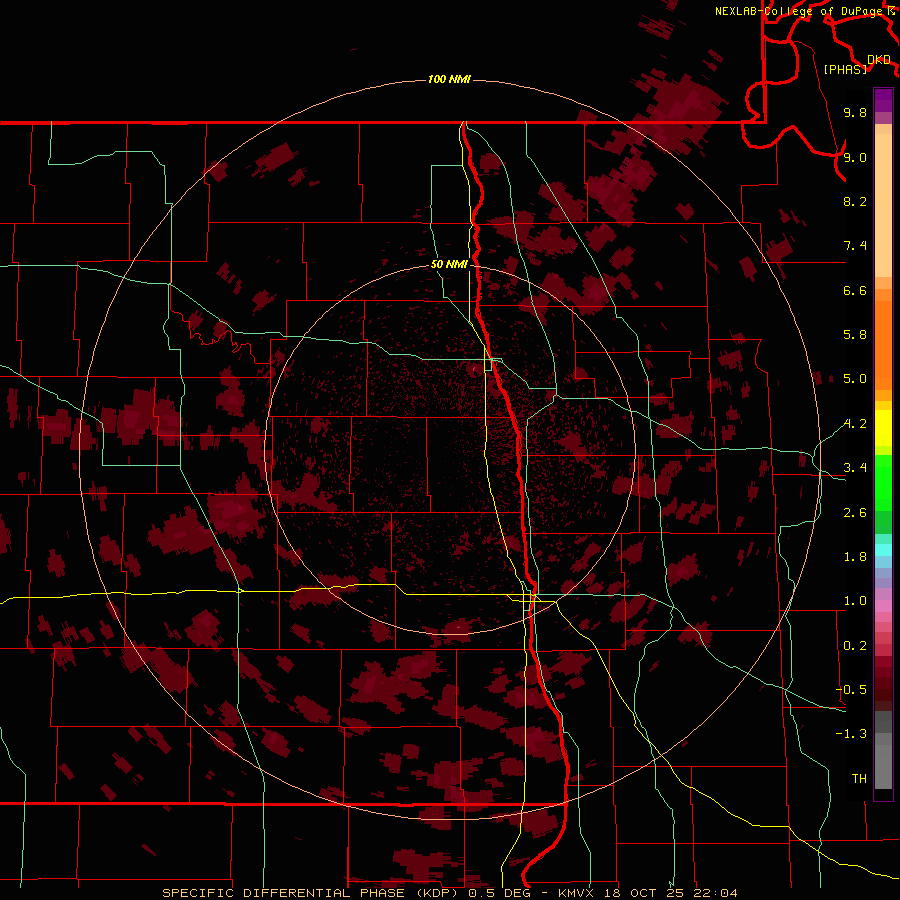Click the KMVX station ID in footer
Image resolution: width=900 pixels, height=900 pixels.
[x=576, y=893]
